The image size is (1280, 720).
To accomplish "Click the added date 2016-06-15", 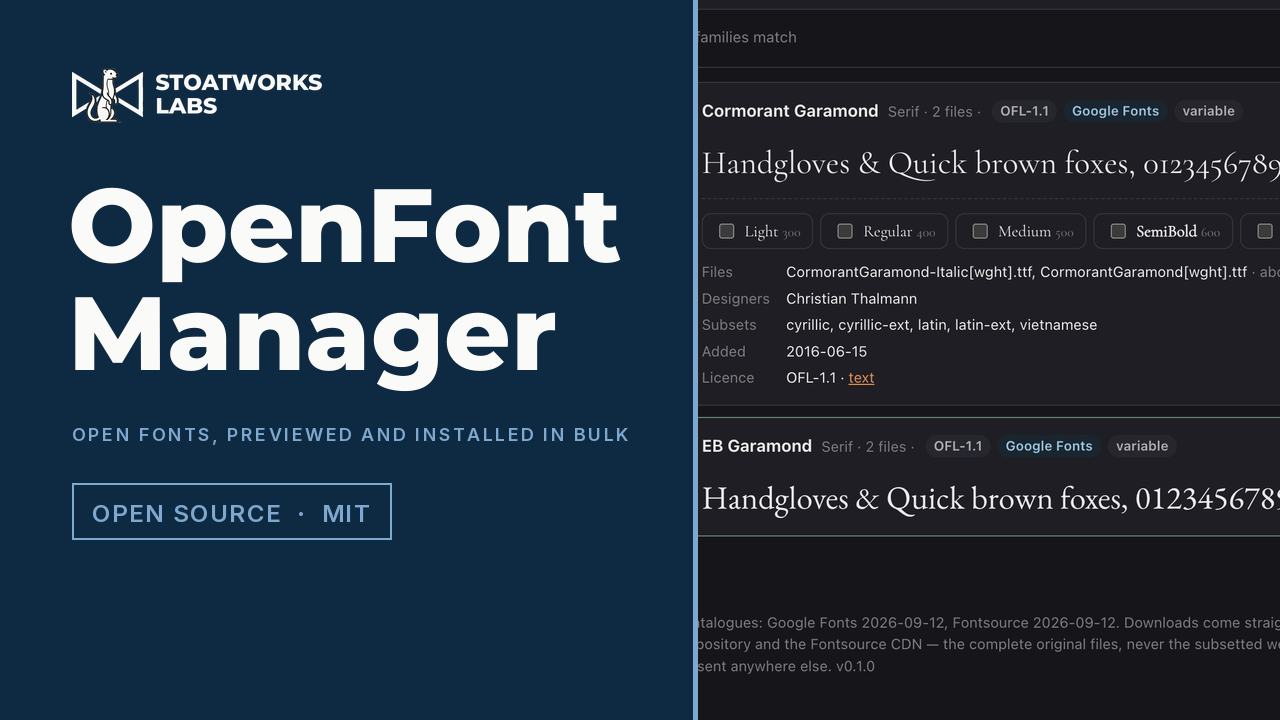I will pyautogui.click(x=826, y=352).
